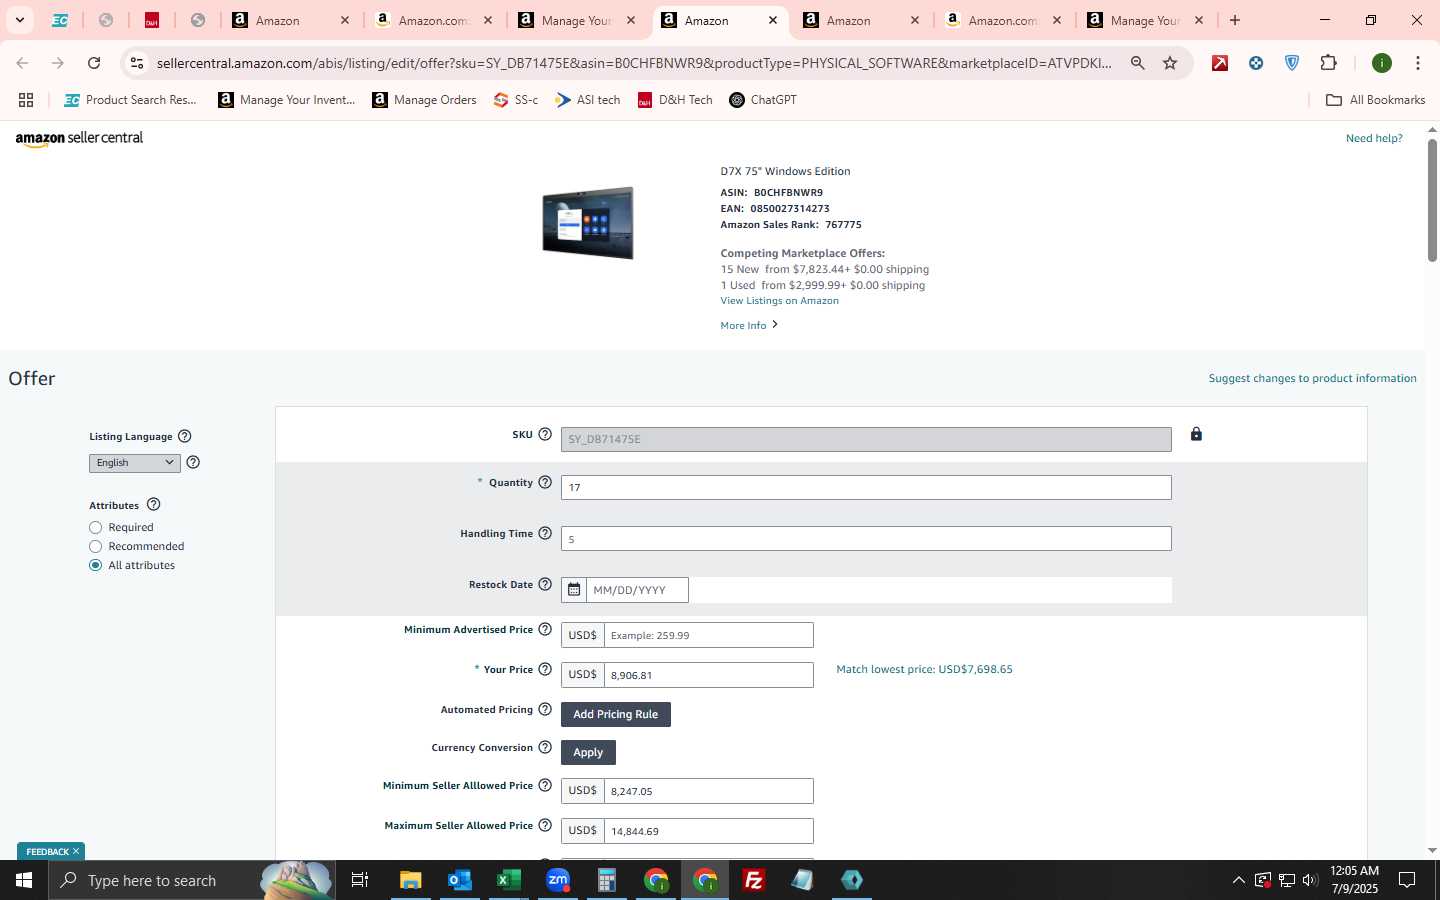
Task: Open the ASI tech bookmark
Action: coord(588,100)
